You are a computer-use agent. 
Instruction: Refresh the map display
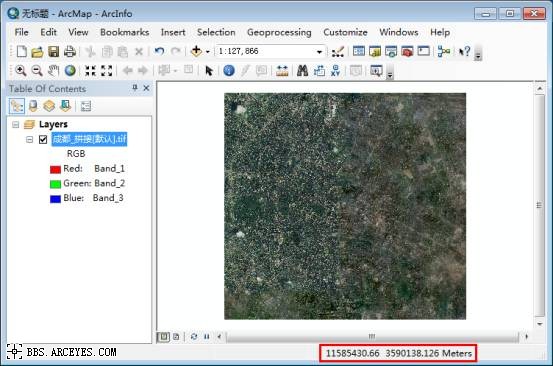tap(194, 337)
